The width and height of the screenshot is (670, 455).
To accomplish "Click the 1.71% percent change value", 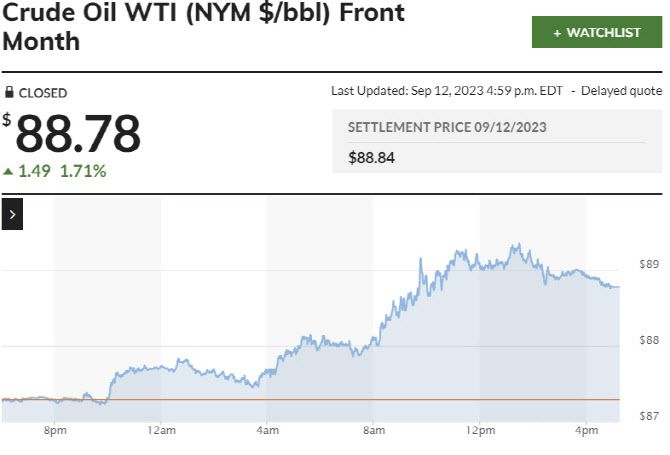I will pyautogui.click(x=83, y=171).
